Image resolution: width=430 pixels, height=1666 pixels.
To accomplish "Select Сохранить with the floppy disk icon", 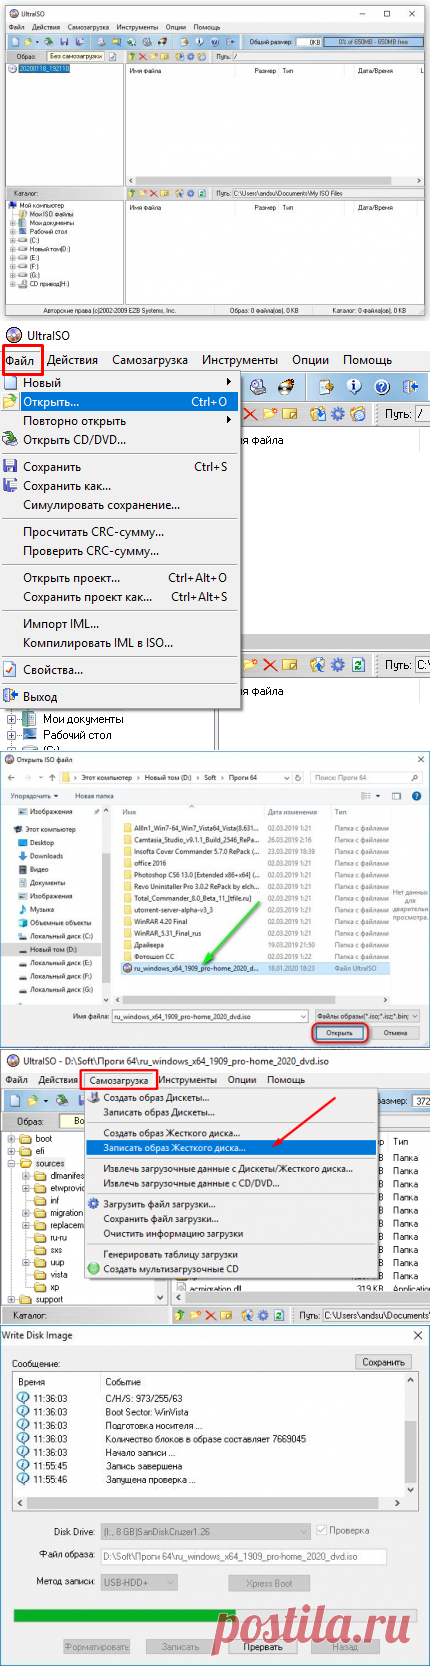I will (x=51, y=467).
